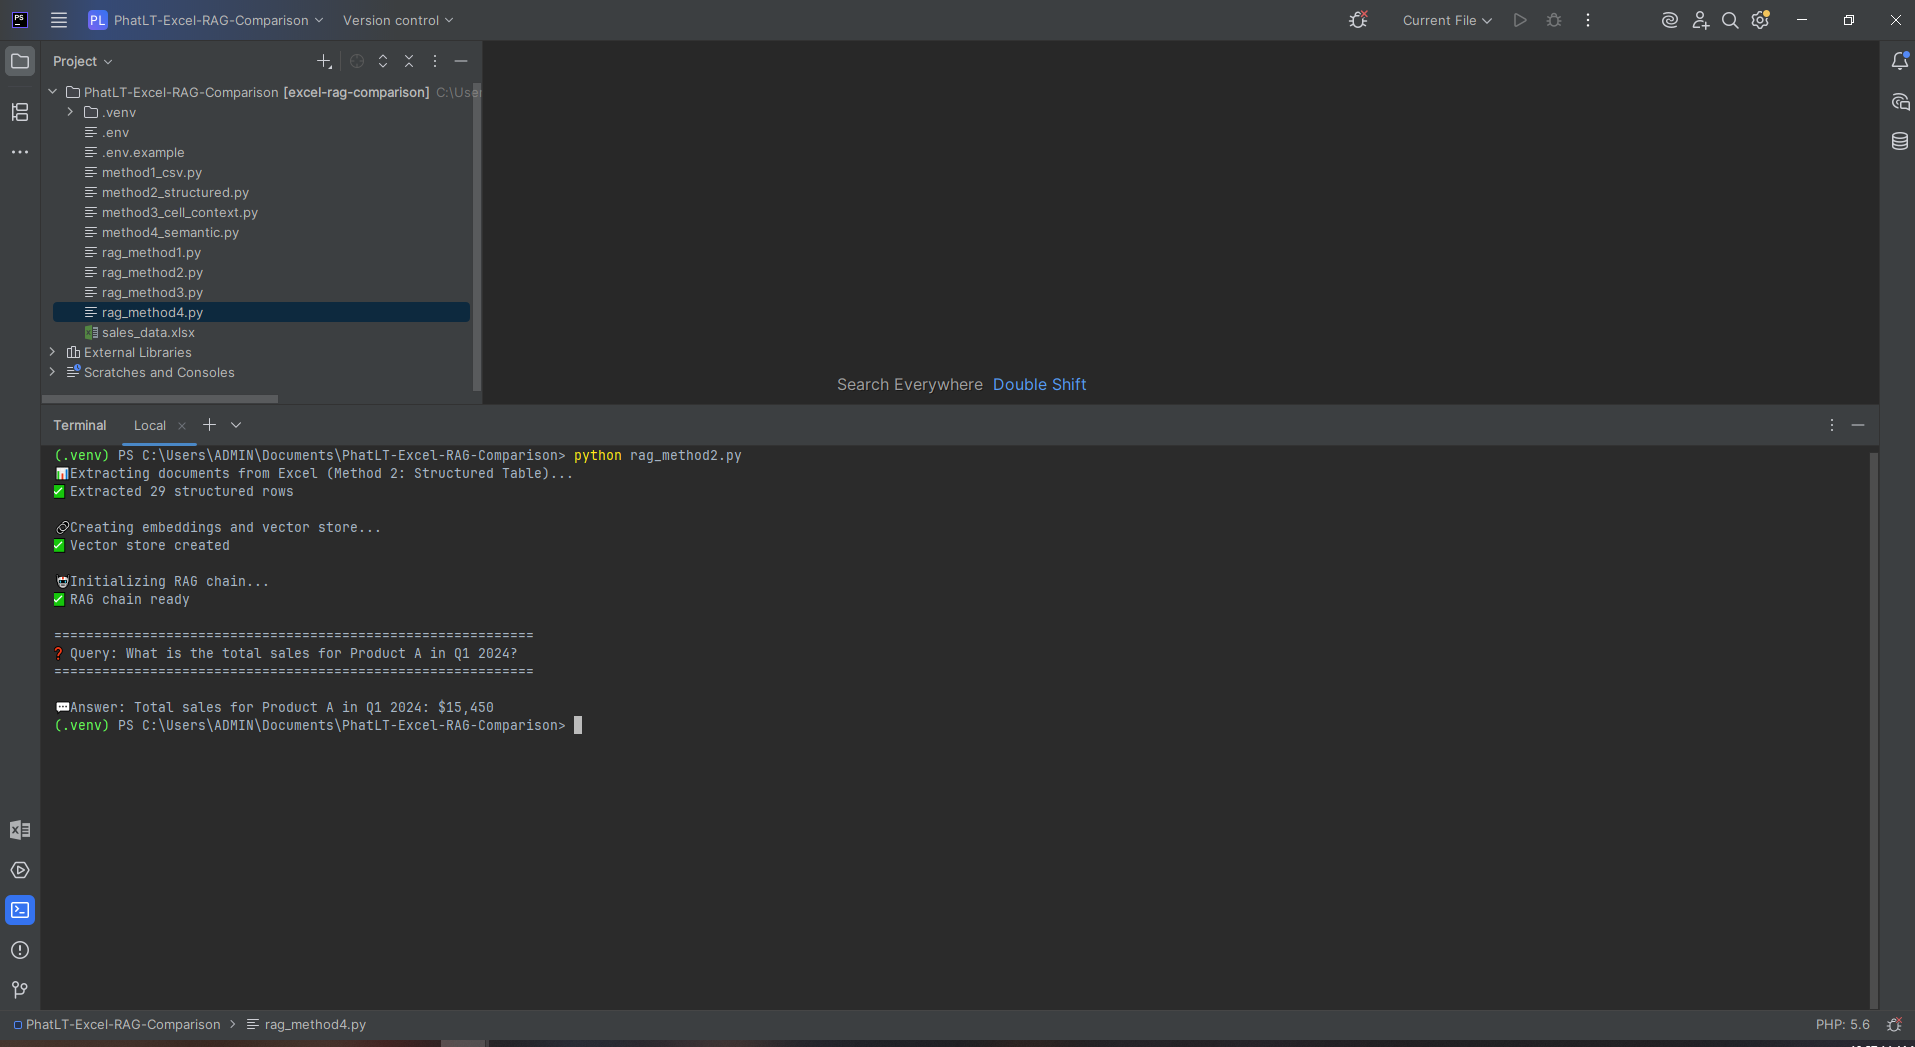The width and height of the screenshot is (1915, 1047).
Task: Open the Project tool window icon
Action: pyautogui.click(x=20, y=61)
